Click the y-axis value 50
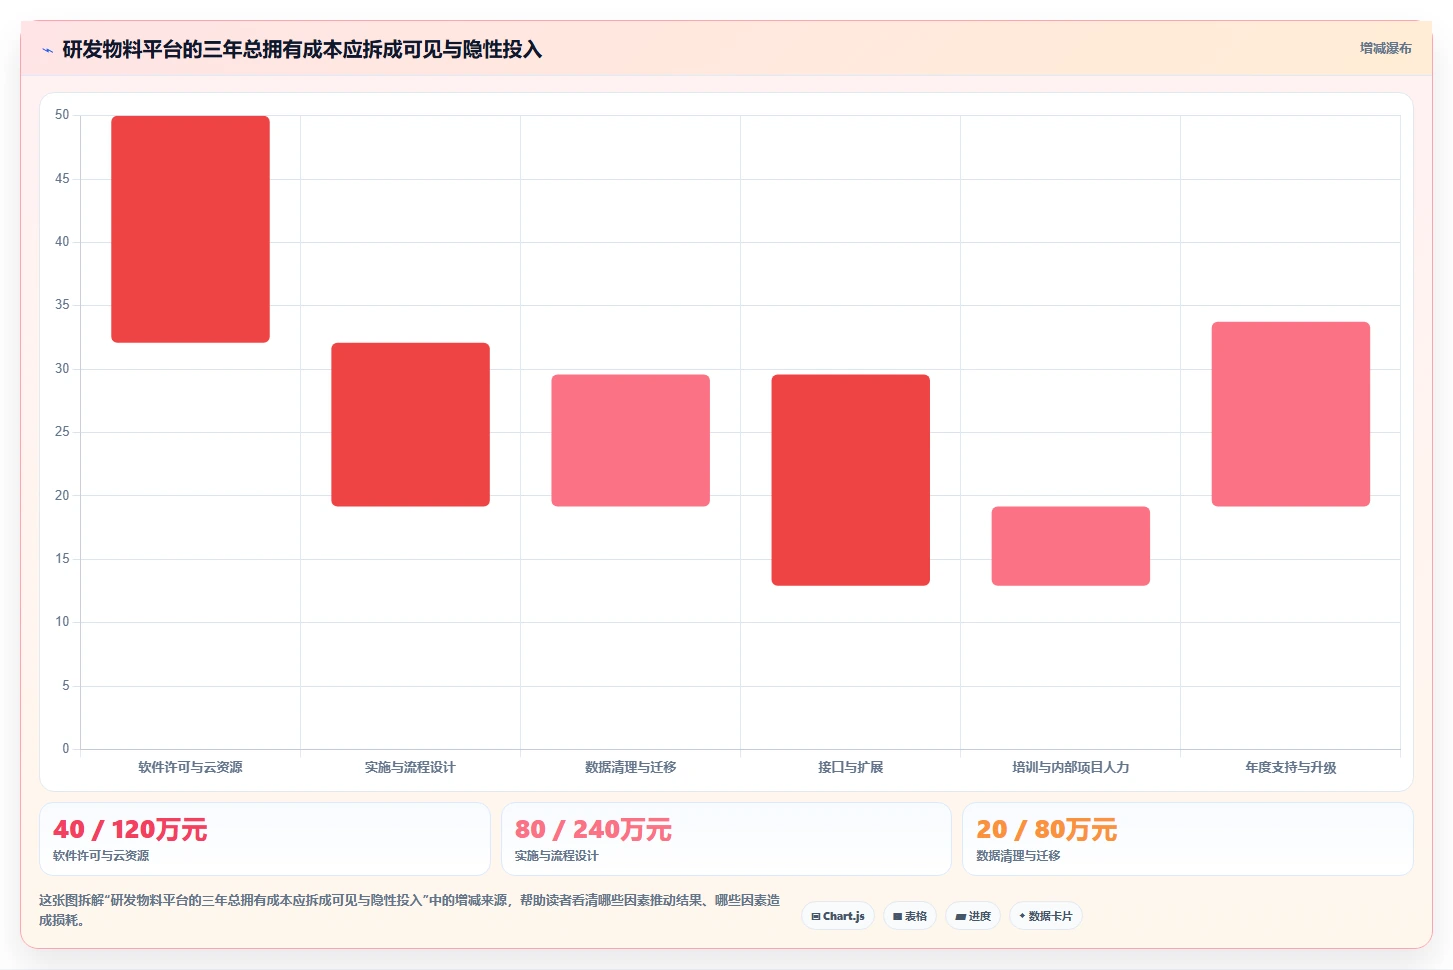 (62, 115)
